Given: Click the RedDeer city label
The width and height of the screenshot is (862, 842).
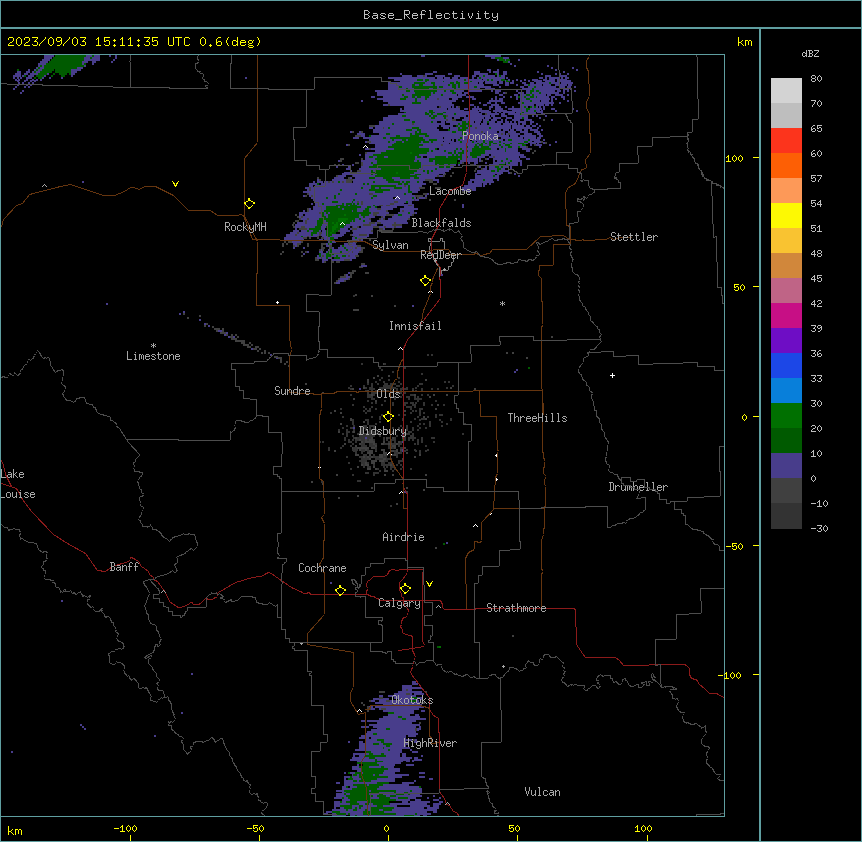Looking at the screenshot, I should tap(440, 255).
